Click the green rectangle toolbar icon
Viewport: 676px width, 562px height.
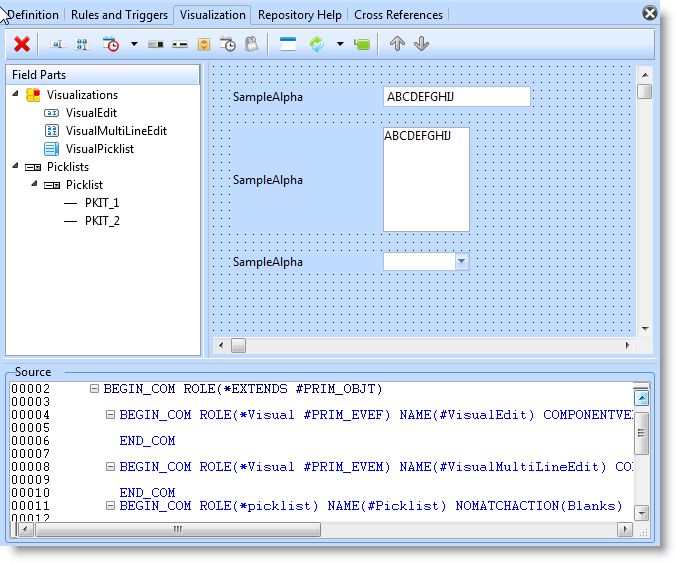point(362,44)
